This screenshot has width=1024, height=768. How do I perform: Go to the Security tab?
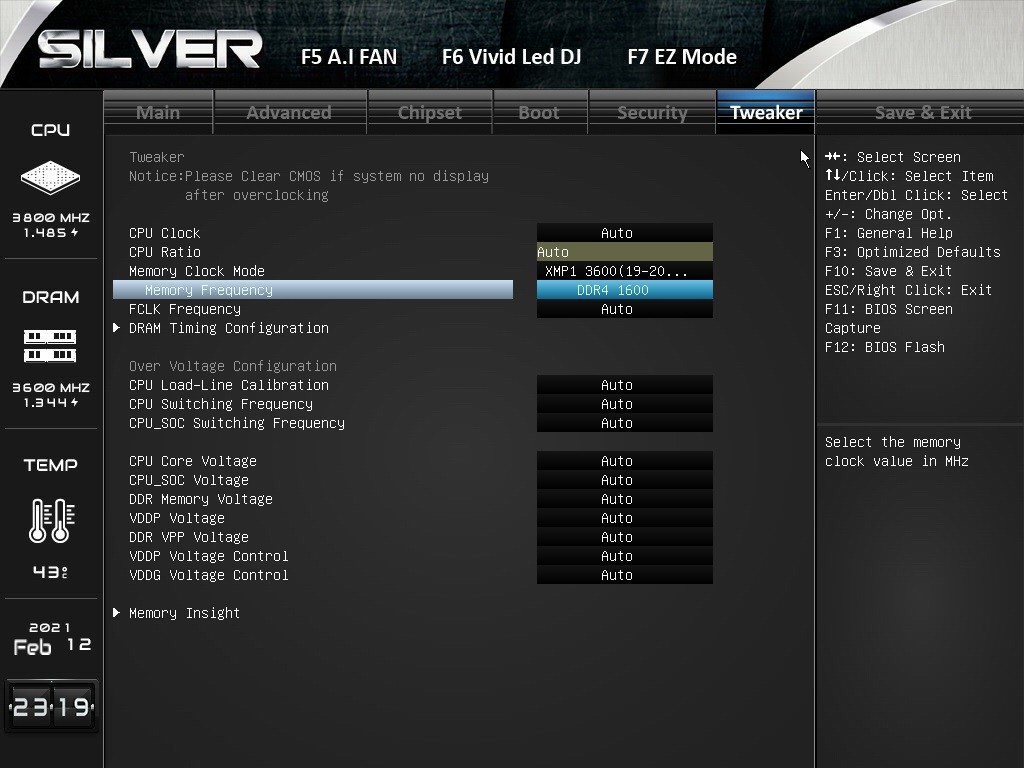(x=652, y=112)
